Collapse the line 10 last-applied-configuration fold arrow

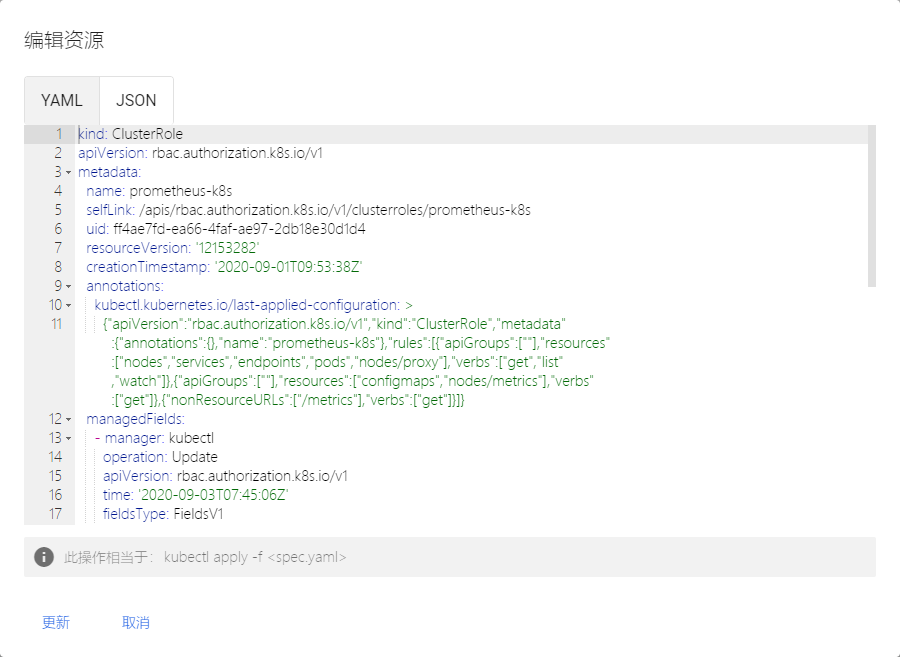68,305
